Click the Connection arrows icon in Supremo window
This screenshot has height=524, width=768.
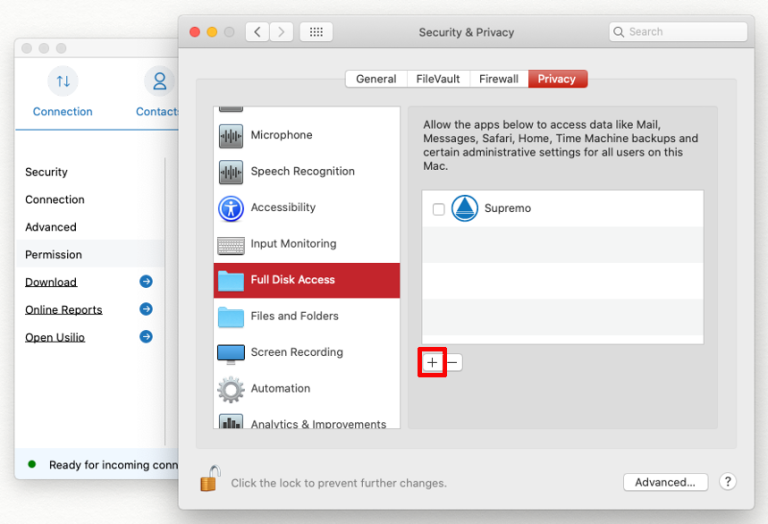pyautogui.click(x=63, y=81)
